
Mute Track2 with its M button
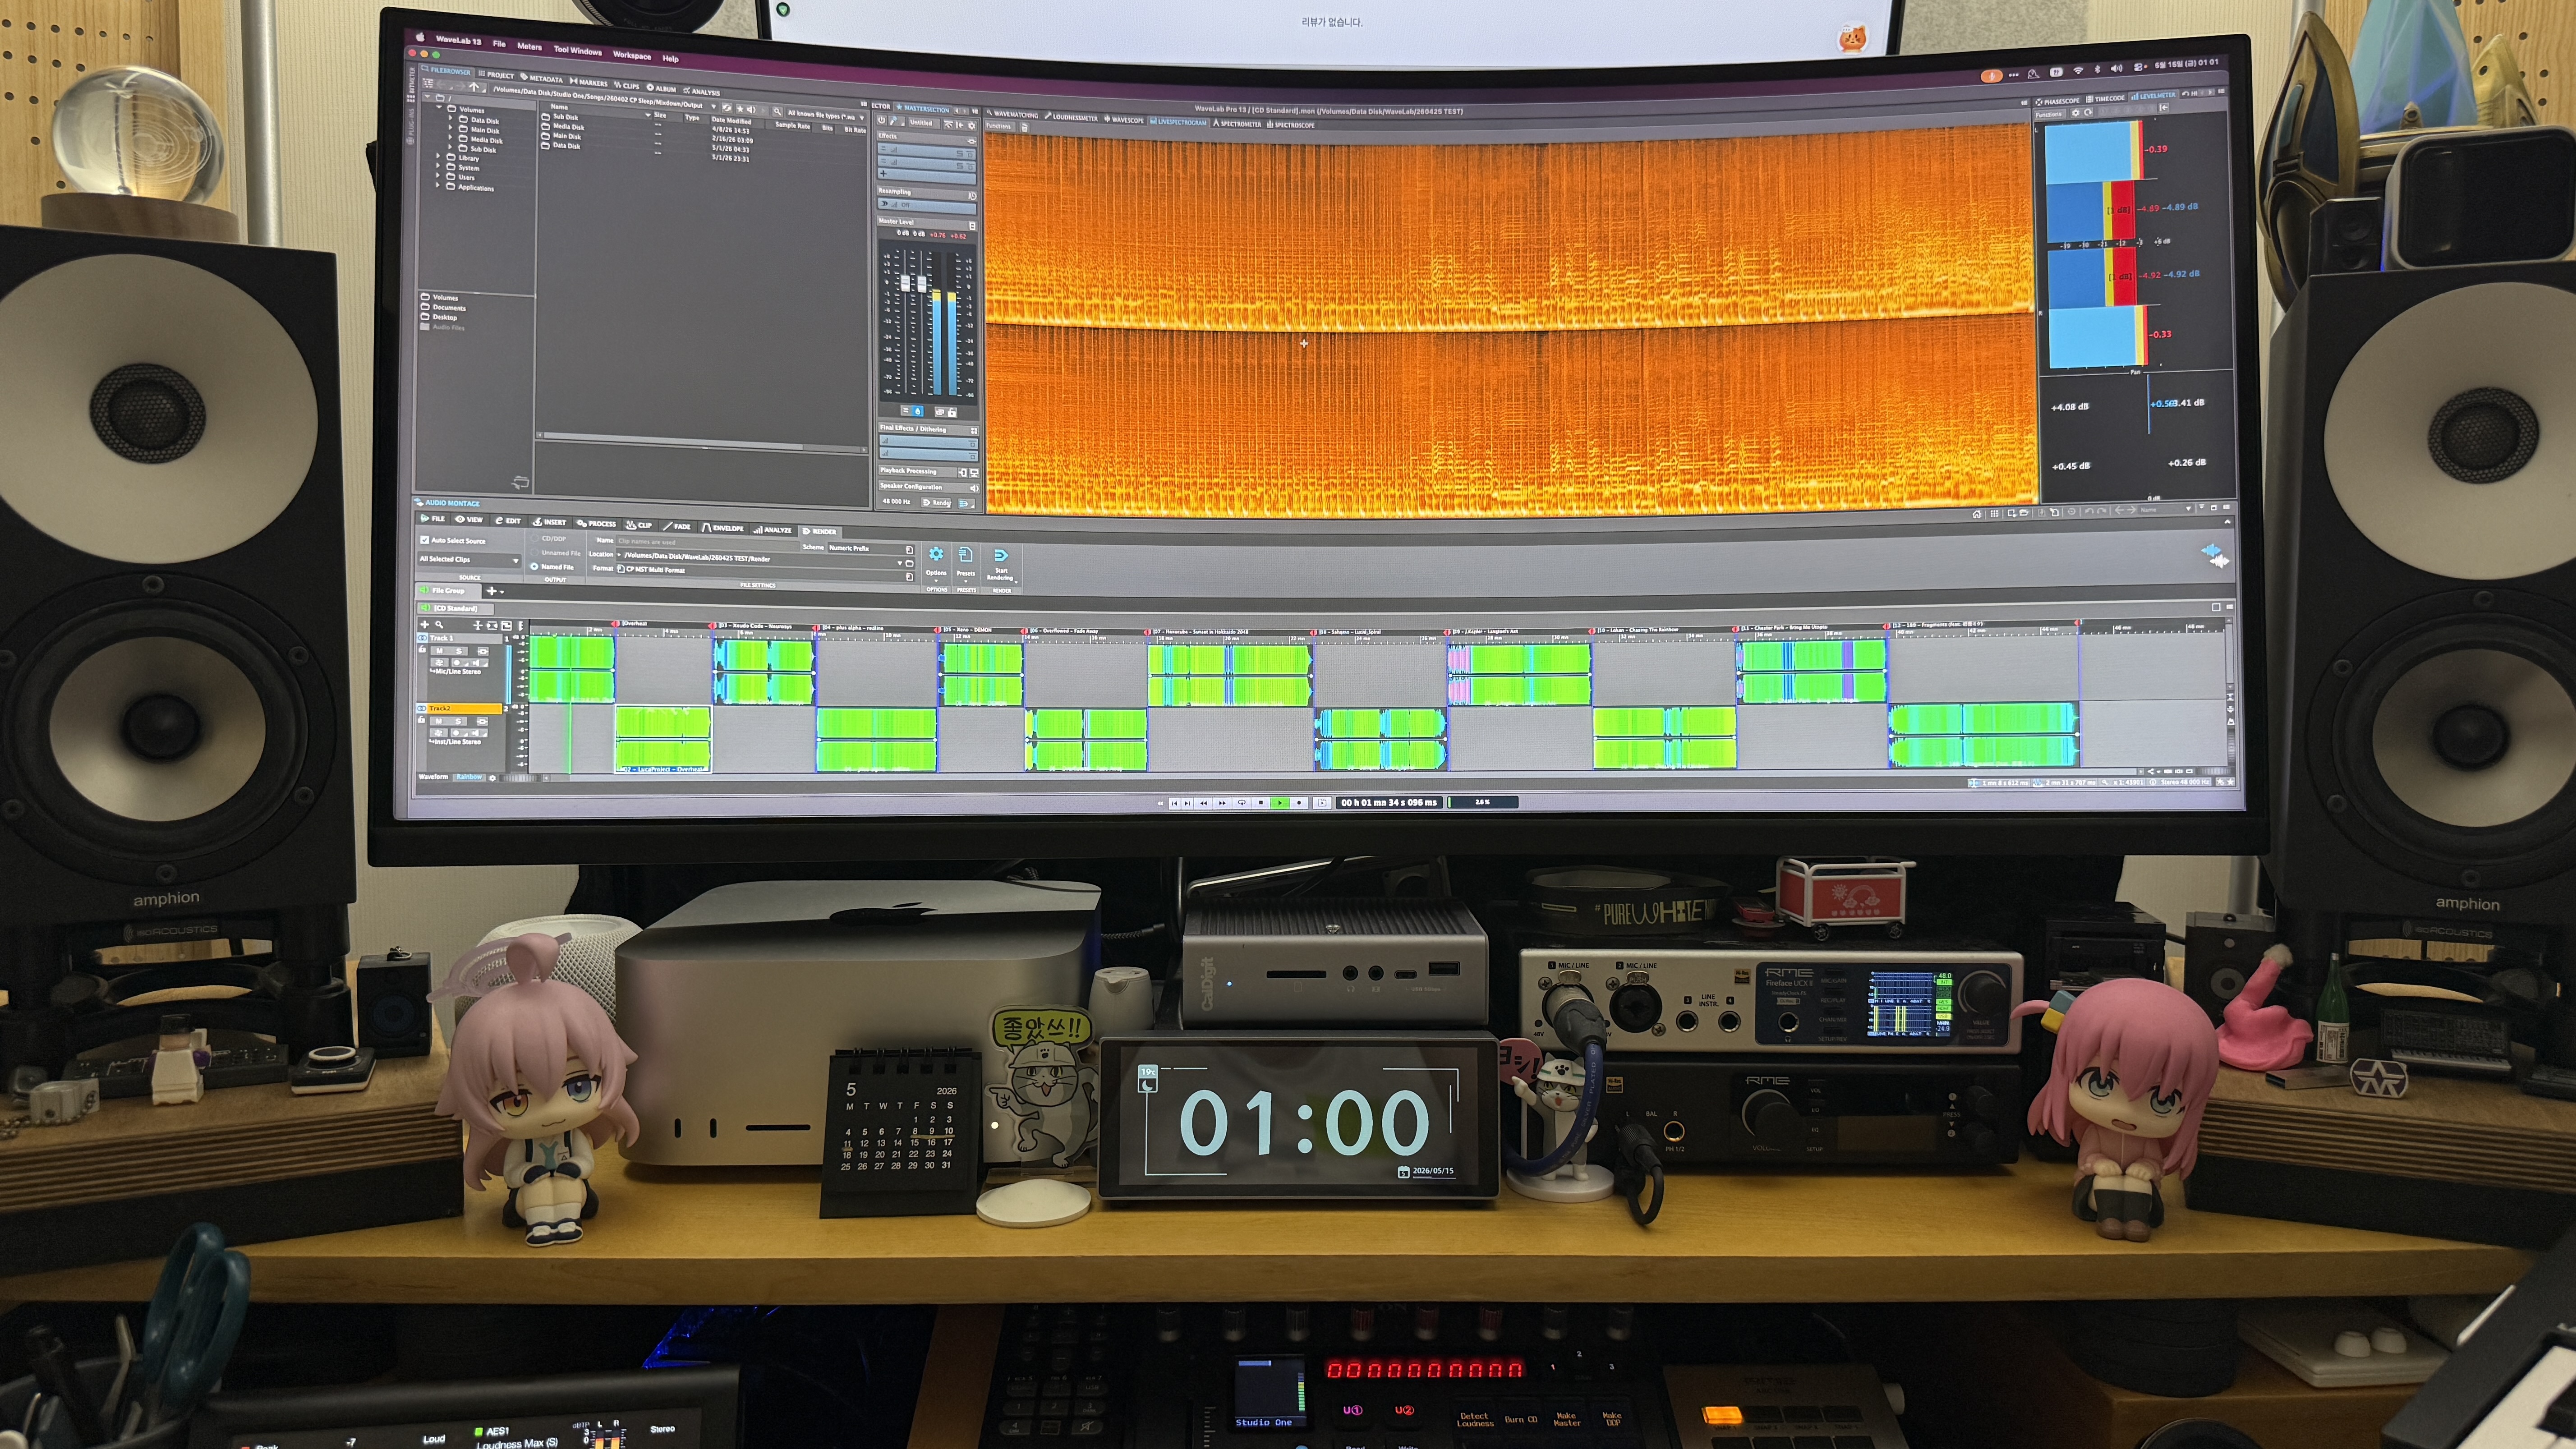439,721
